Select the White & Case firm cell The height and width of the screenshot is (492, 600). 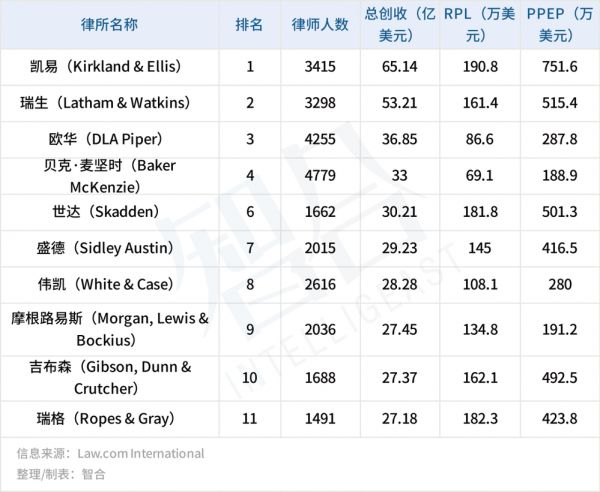pos(110,283)
